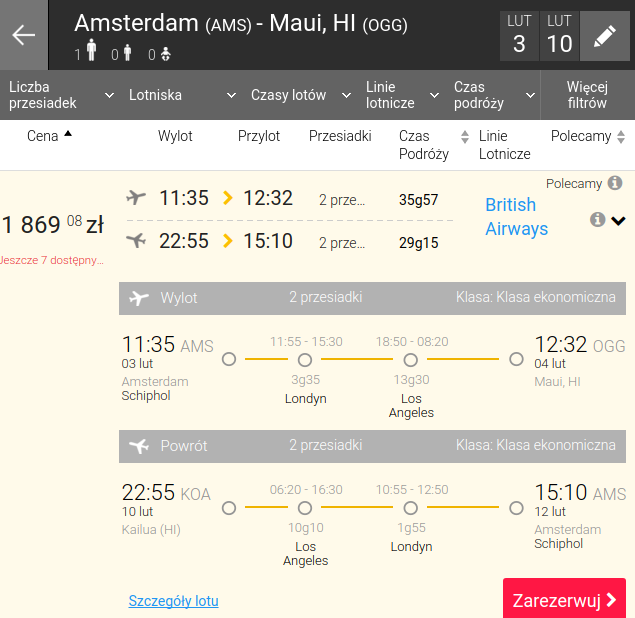Go back using the left arrow icon
Viewport: 635px width, 618px height.
click(x=23, y=35)
